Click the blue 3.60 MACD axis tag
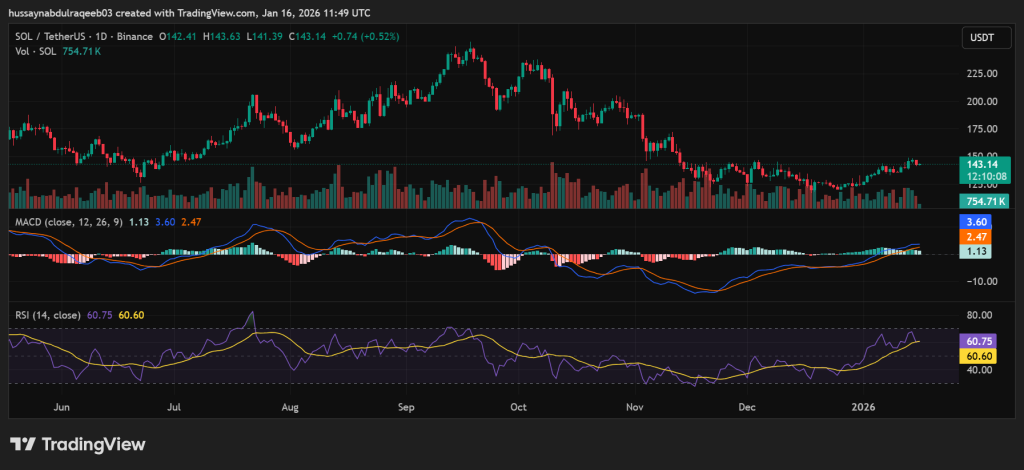 click(x=977, y=222)
